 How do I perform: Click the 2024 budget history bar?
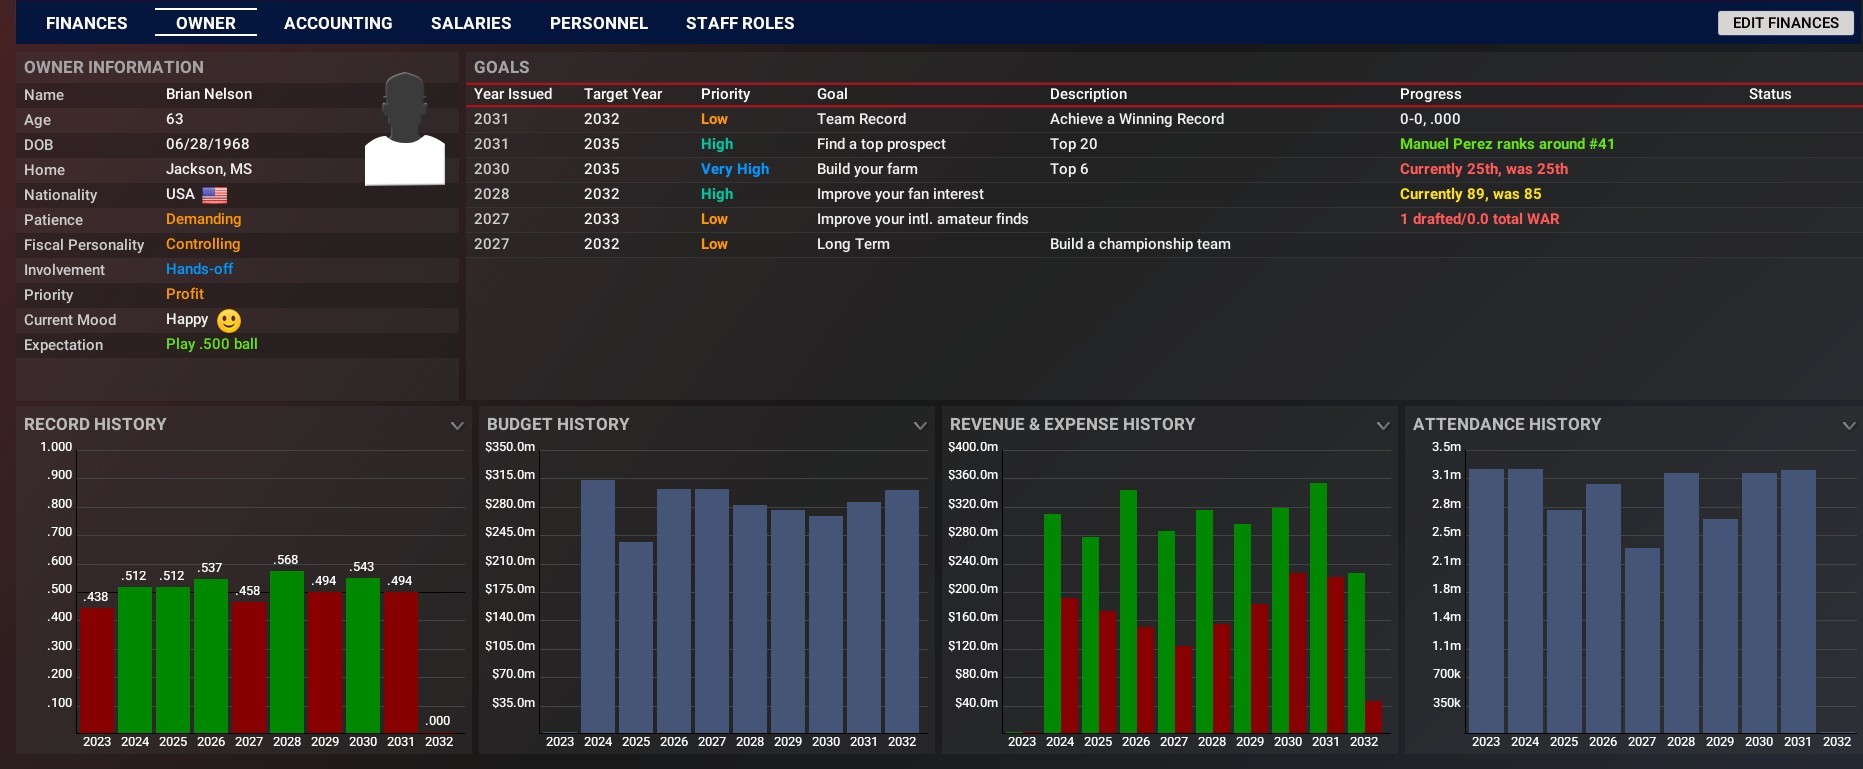(x=598, y=605)
